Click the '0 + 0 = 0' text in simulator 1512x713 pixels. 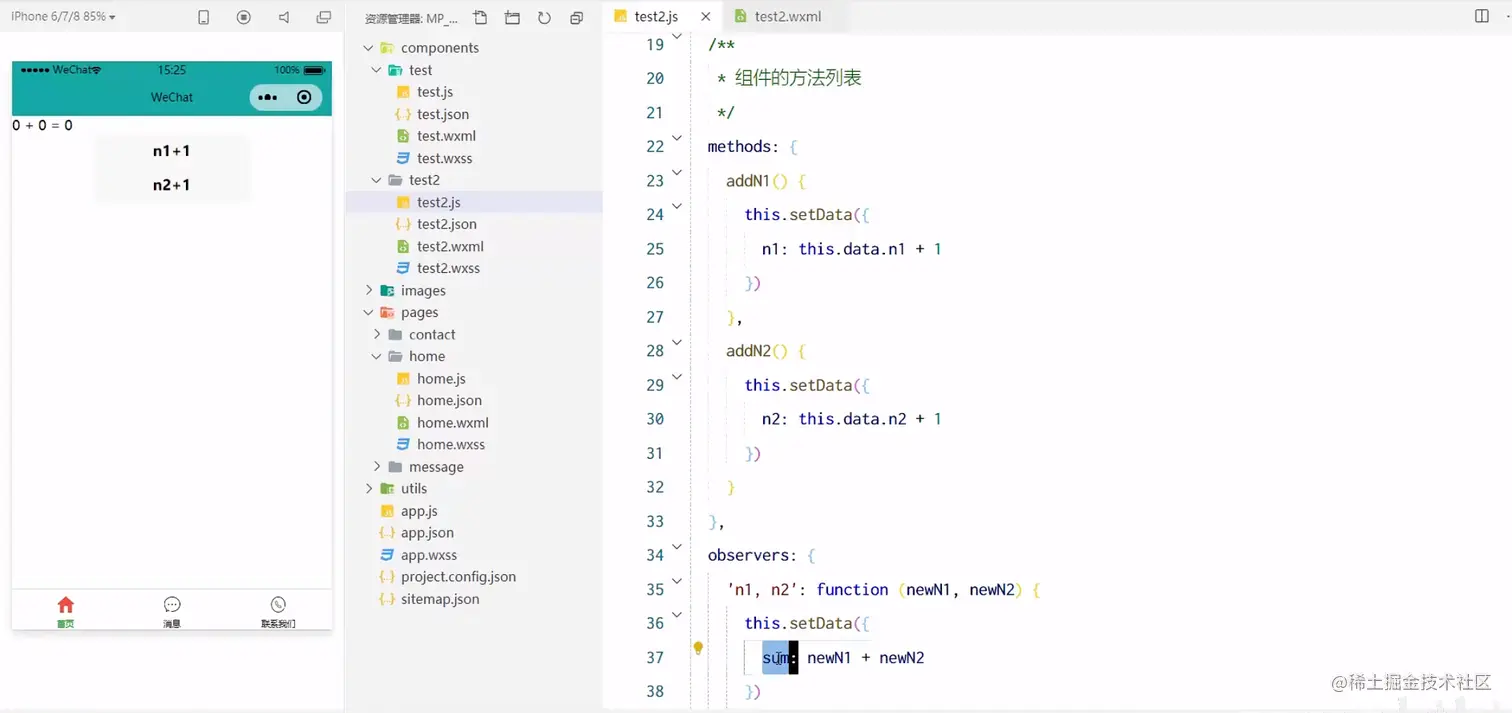42,126
